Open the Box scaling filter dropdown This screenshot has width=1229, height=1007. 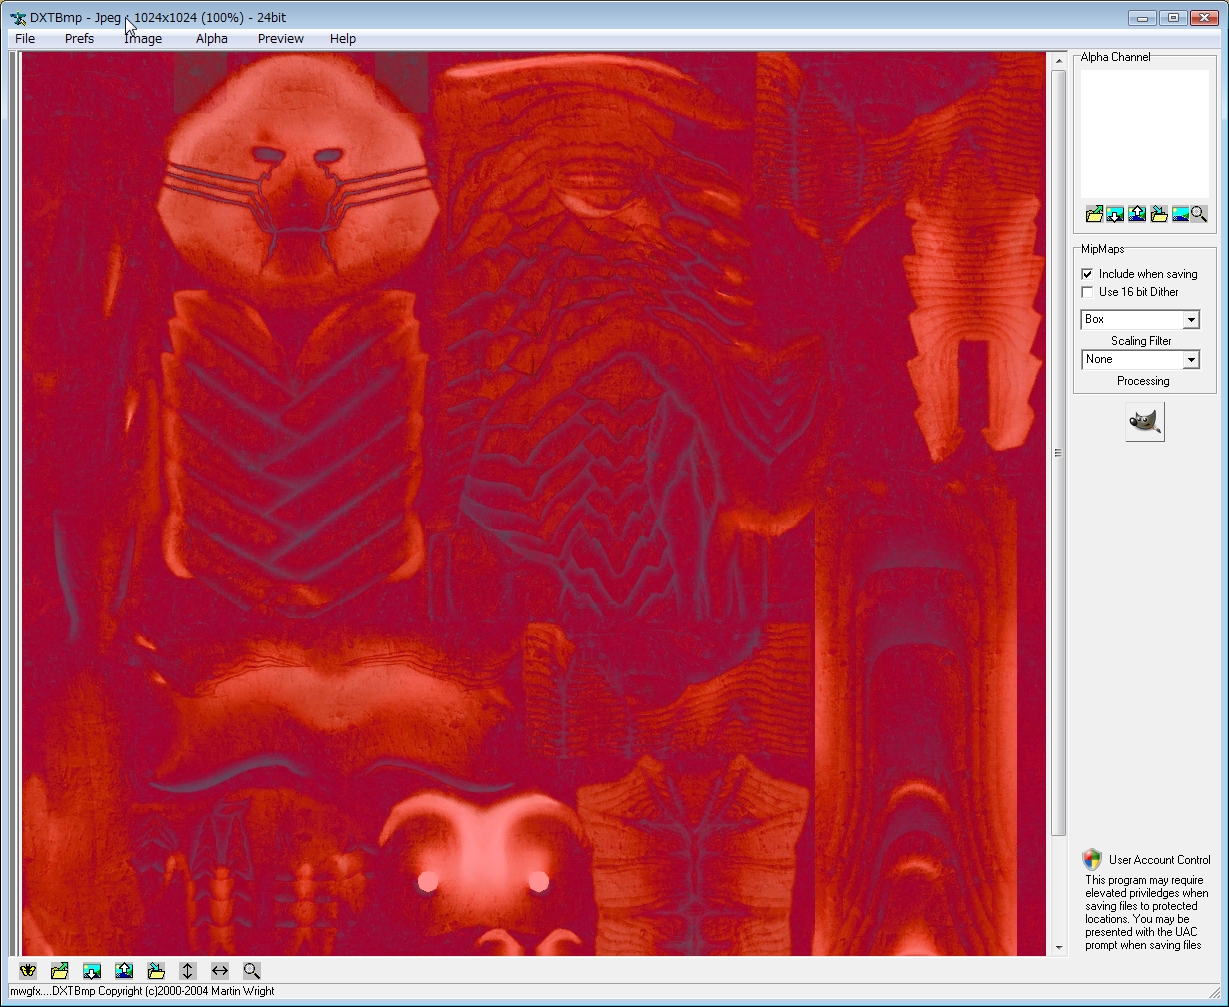coord(1191,320)
